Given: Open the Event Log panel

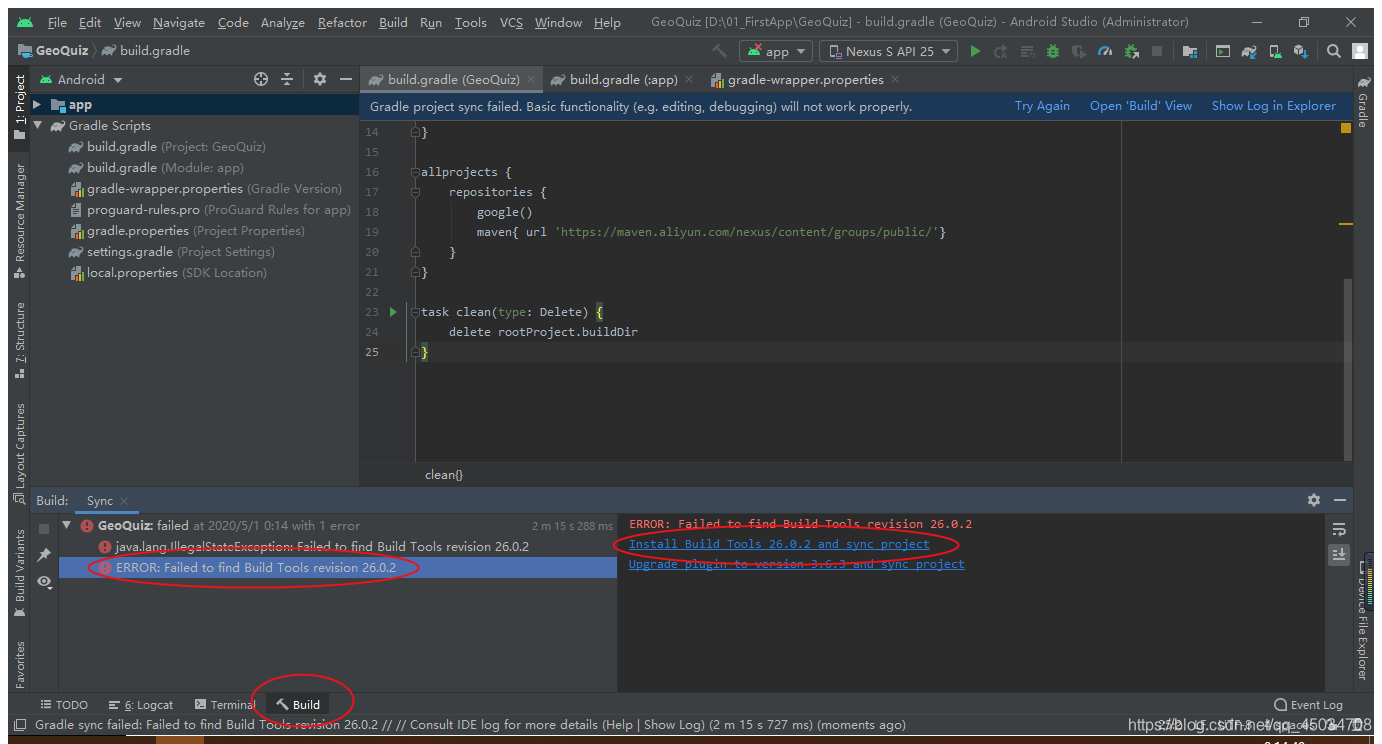Looking at the screenshot, I should (x=1308, y=704).
